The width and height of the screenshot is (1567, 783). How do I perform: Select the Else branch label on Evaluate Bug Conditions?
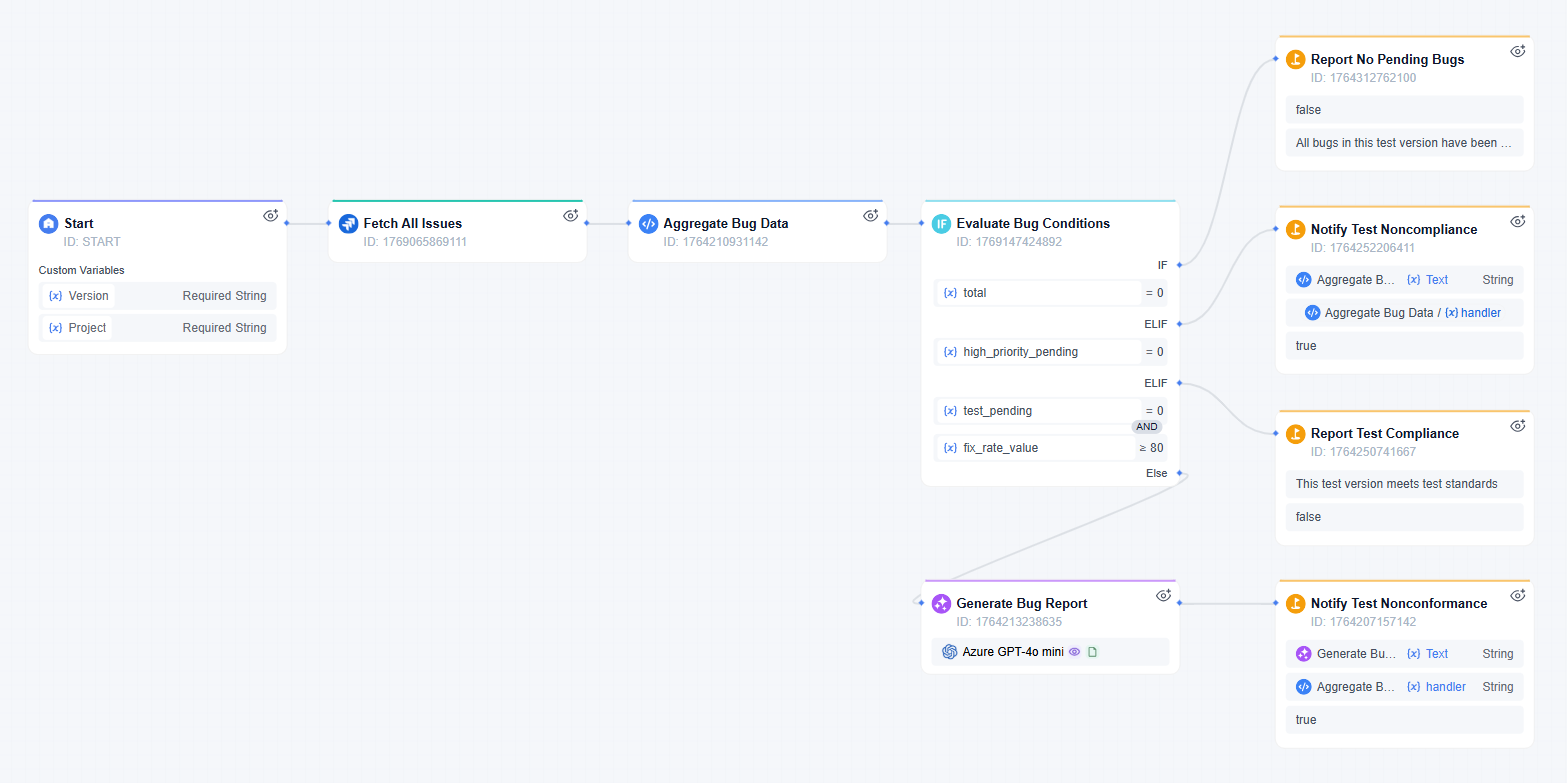1156,472
